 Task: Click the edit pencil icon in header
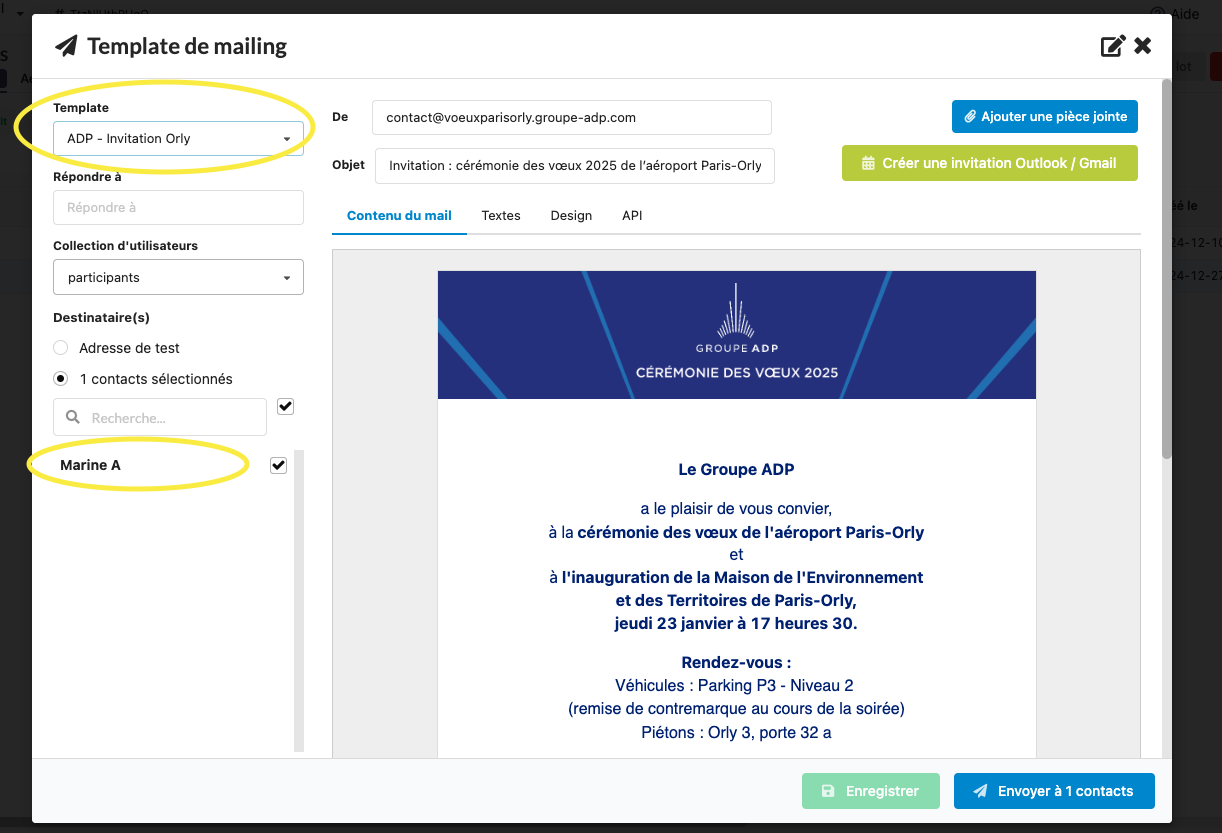tap(1112, 46)
